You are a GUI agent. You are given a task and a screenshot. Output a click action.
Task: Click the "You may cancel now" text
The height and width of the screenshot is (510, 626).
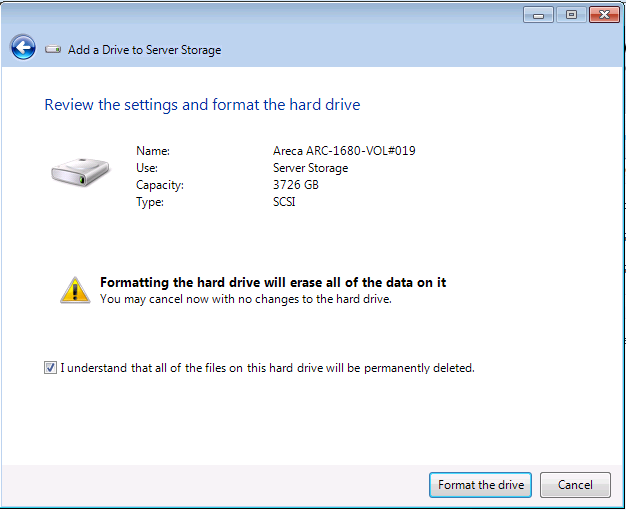pyautogui.click(x=245, y=299)
